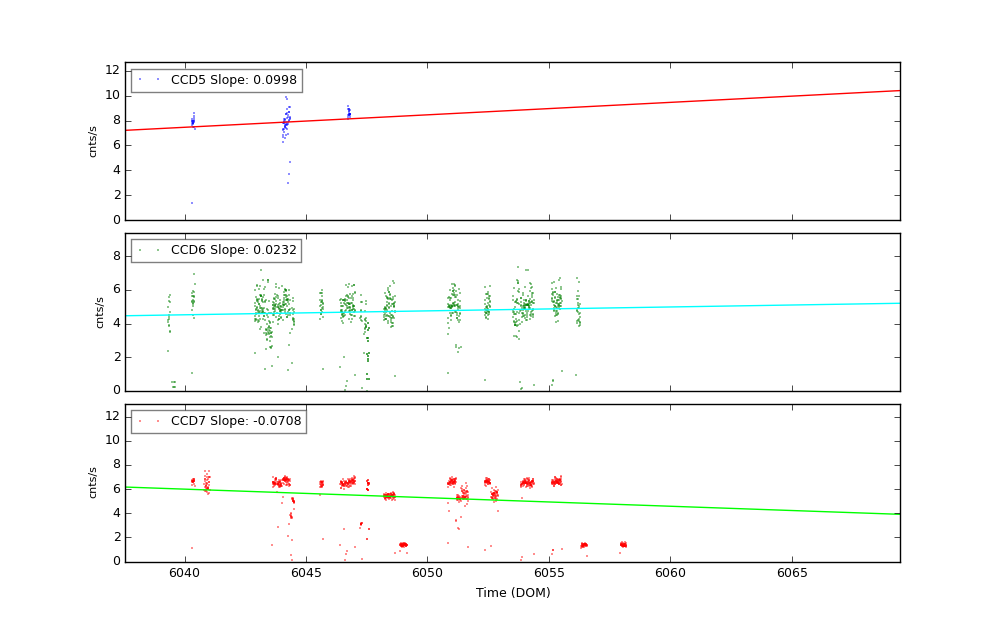Click the 6040 tick label on x-axis
The image size is (1000, 624).
[184, 573]
